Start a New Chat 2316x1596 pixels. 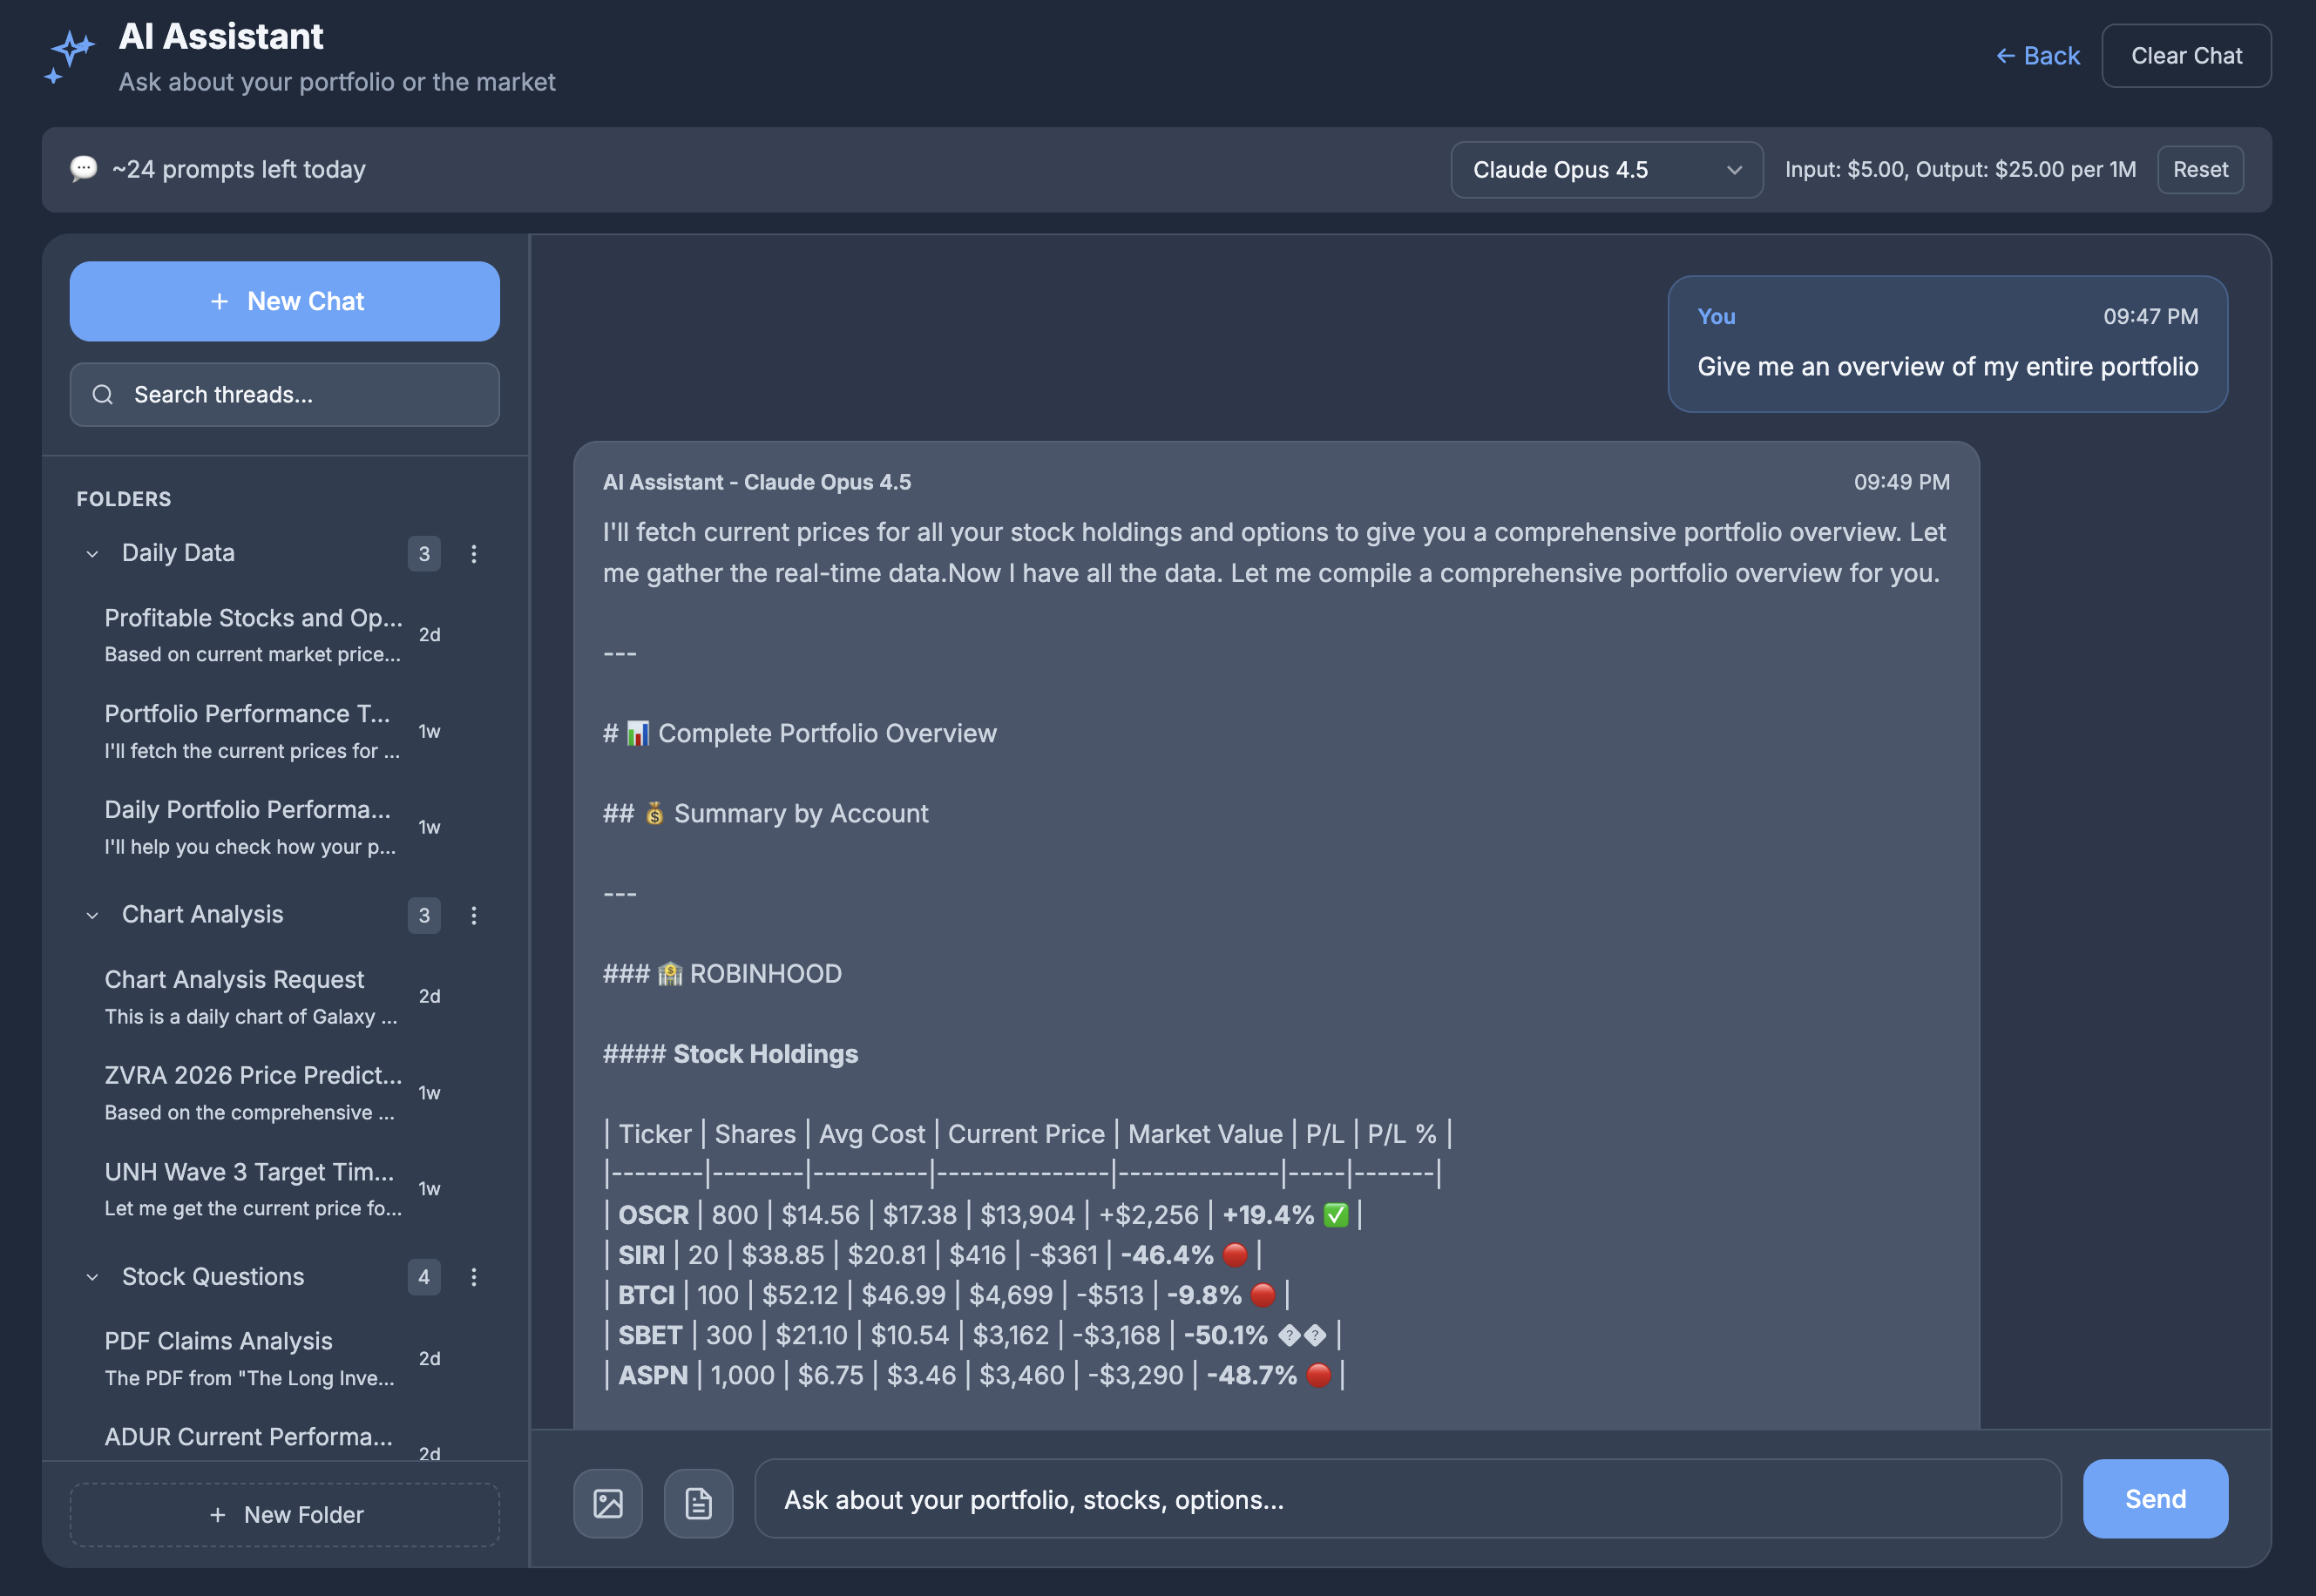click(284, 301)
